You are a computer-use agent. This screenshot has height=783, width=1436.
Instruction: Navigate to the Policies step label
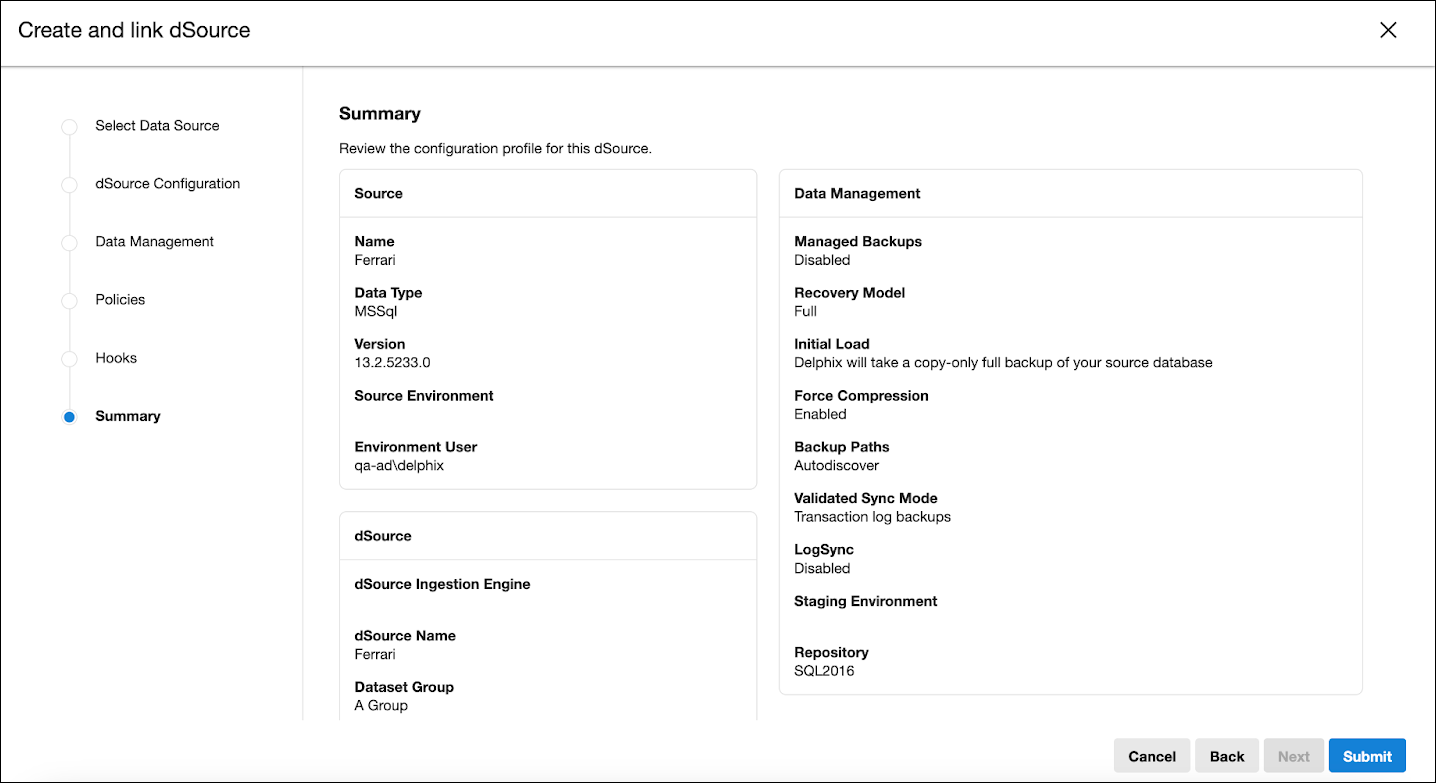[x=120, y=300]
